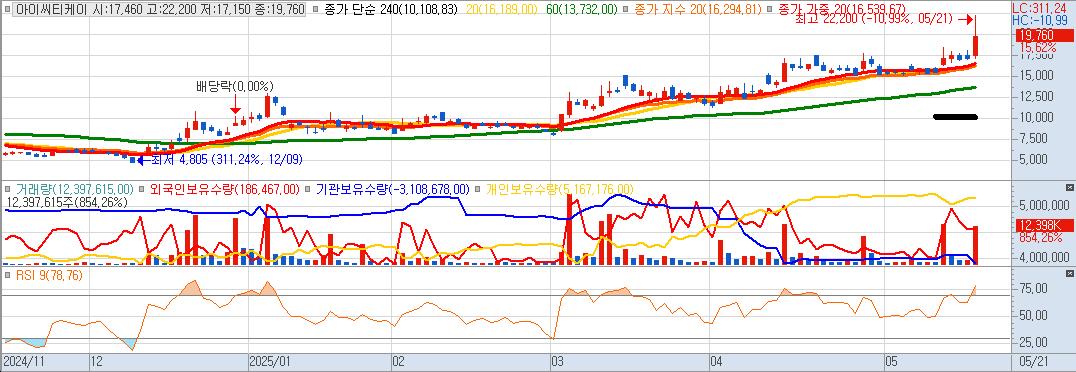Click the 12 month date axis label

pos(96,360)
